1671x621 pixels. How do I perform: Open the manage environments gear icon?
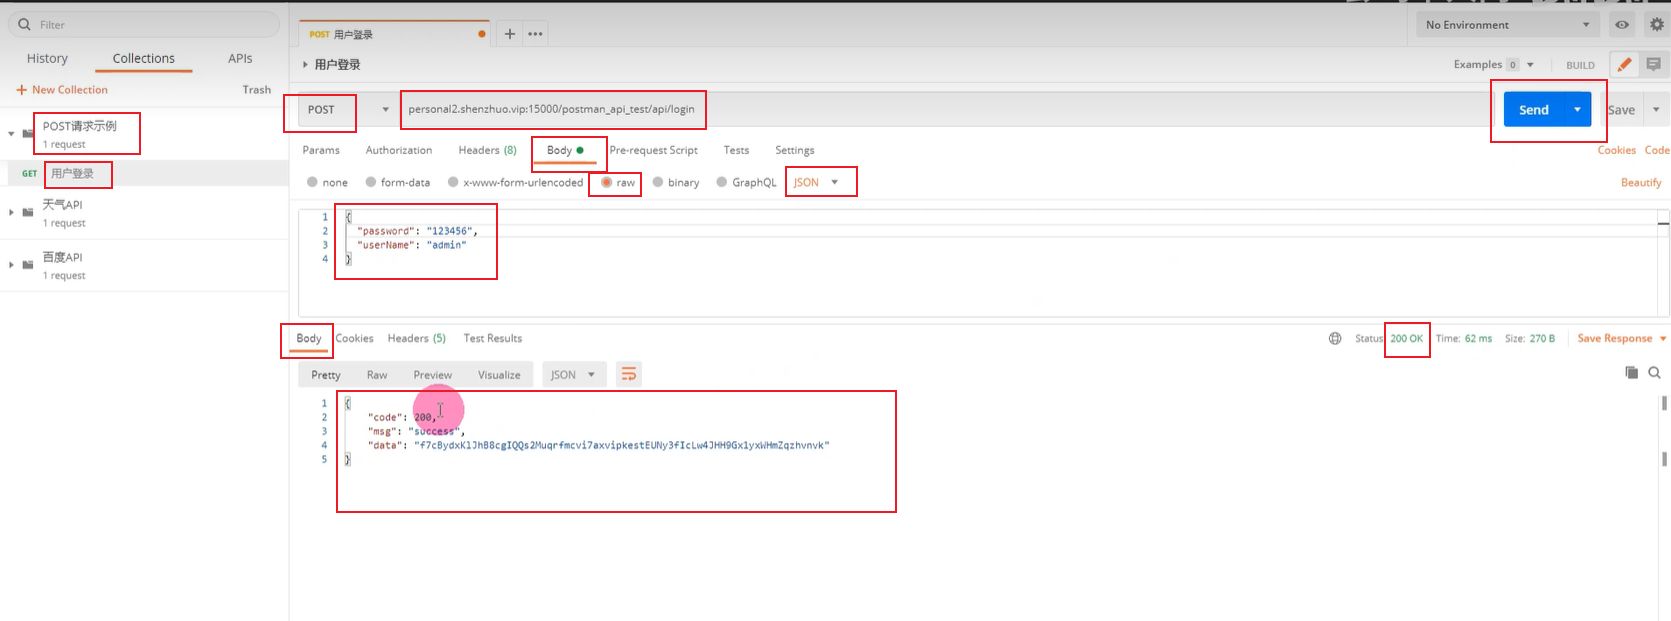coord(1656,25)
